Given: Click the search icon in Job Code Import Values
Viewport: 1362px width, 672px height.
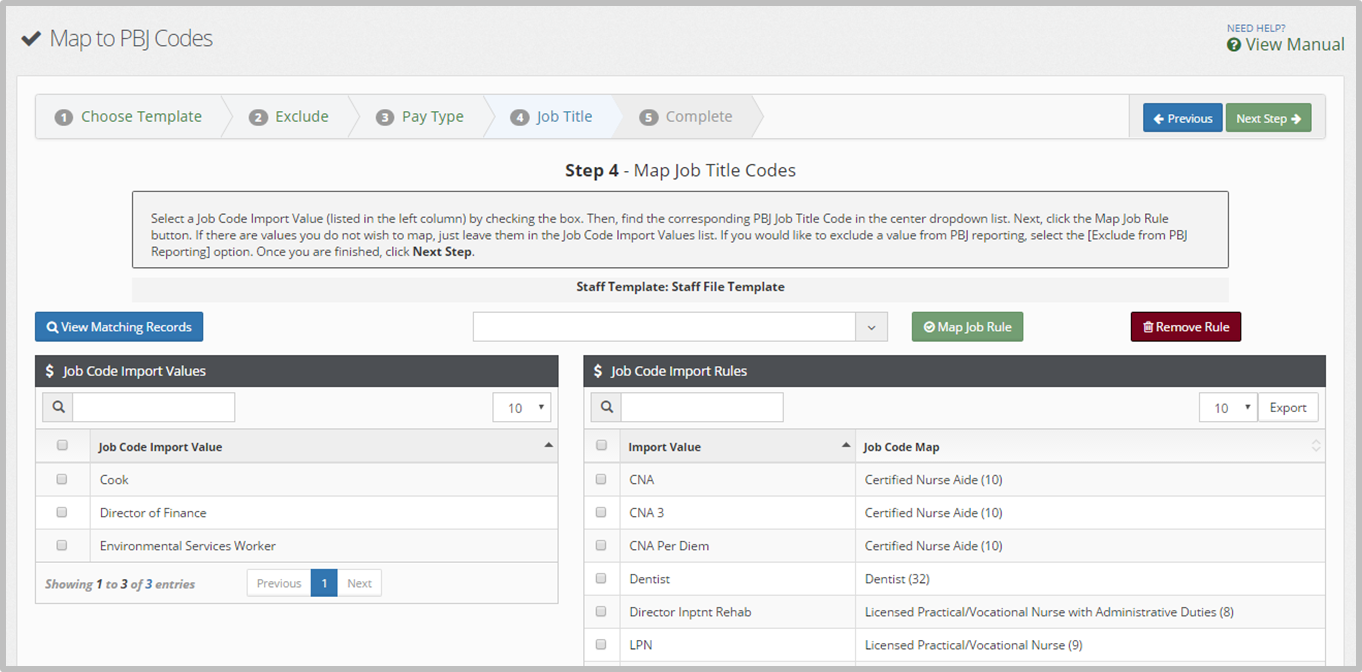Looking at the screenshot, I should pyautogui.click(x=58, y=407).
